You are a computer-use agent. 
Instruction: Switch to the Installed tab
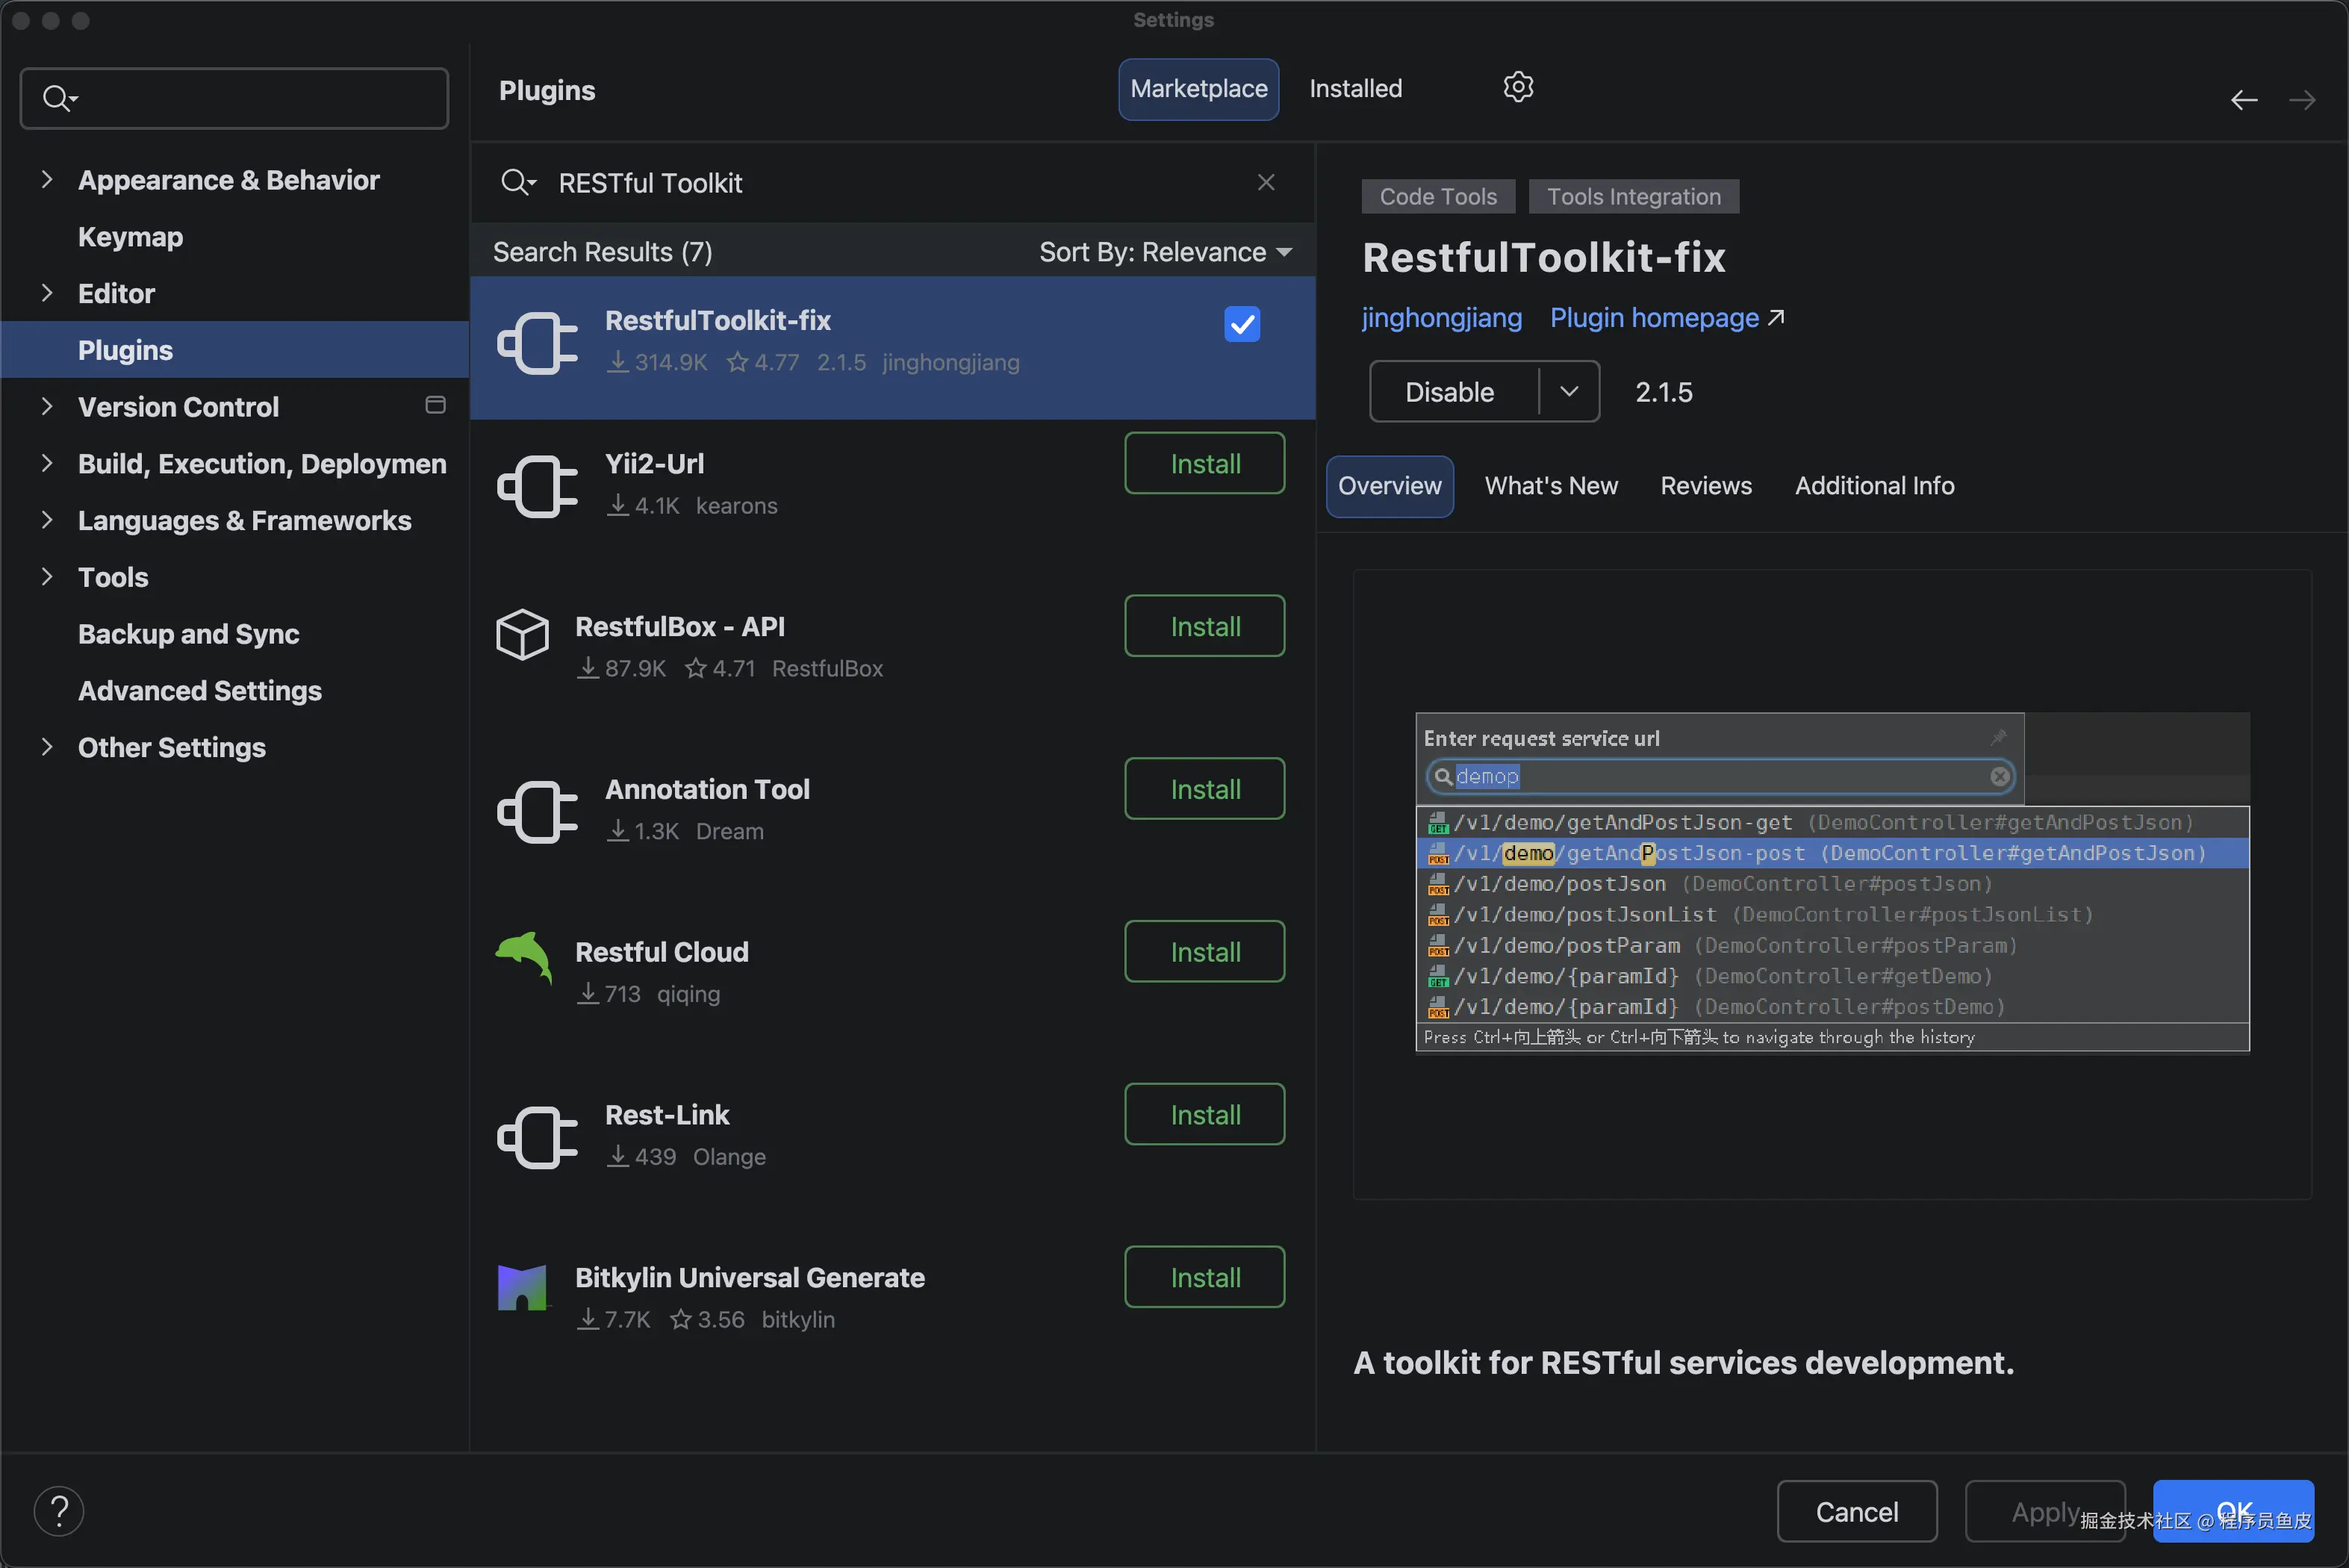coord(1355,89)
